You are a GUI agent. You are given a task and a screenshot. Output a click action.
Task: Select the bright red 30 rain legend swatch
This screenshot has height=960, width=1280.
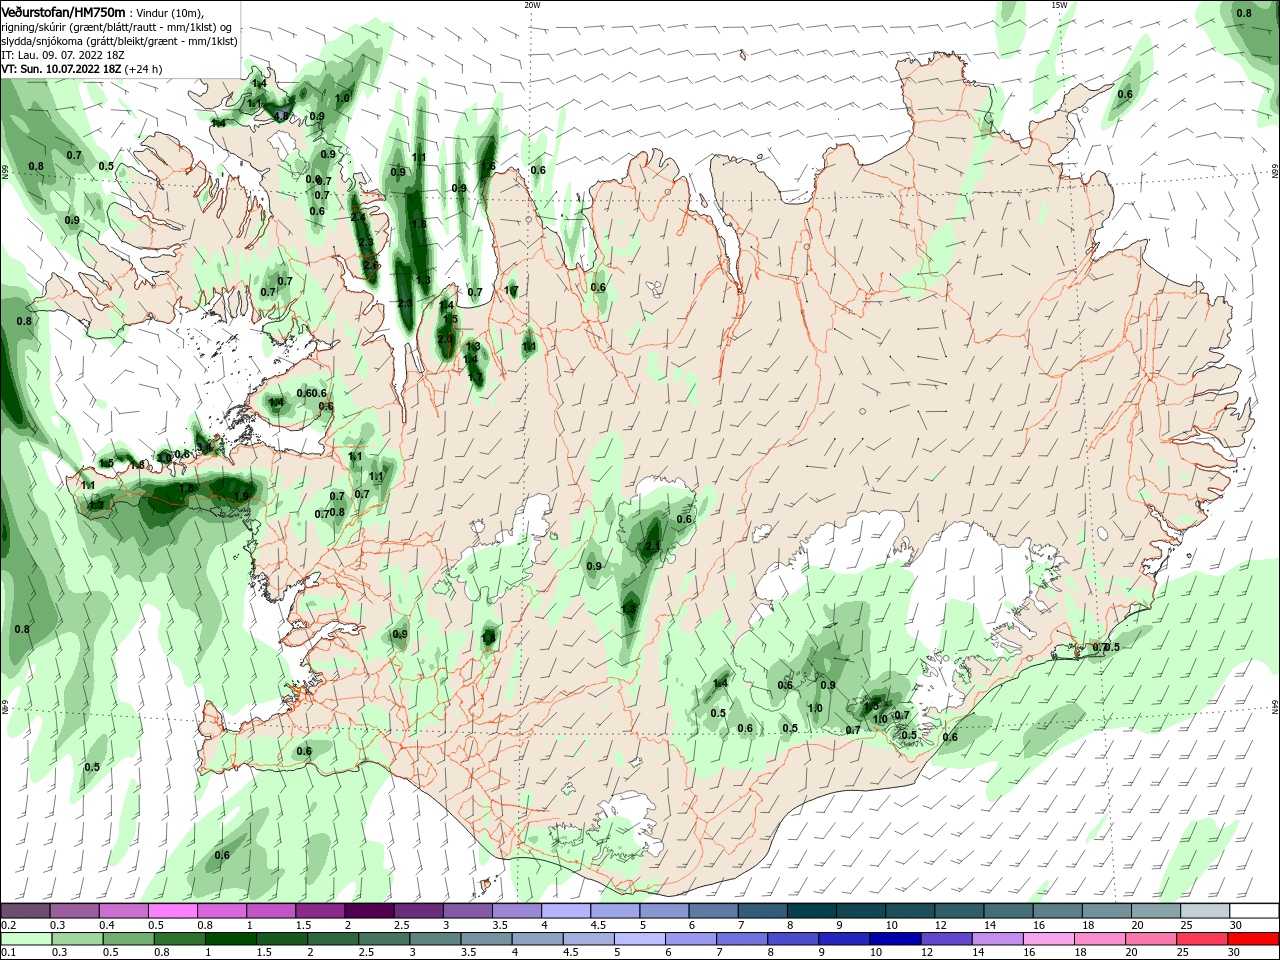click(1252, 939)
